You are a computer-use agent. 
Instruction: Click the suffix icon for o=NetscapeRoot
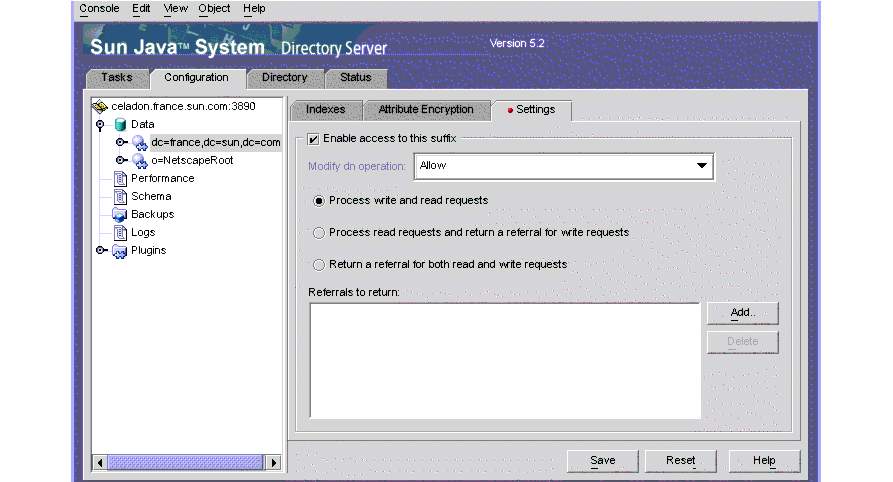(x=140, y=161)
